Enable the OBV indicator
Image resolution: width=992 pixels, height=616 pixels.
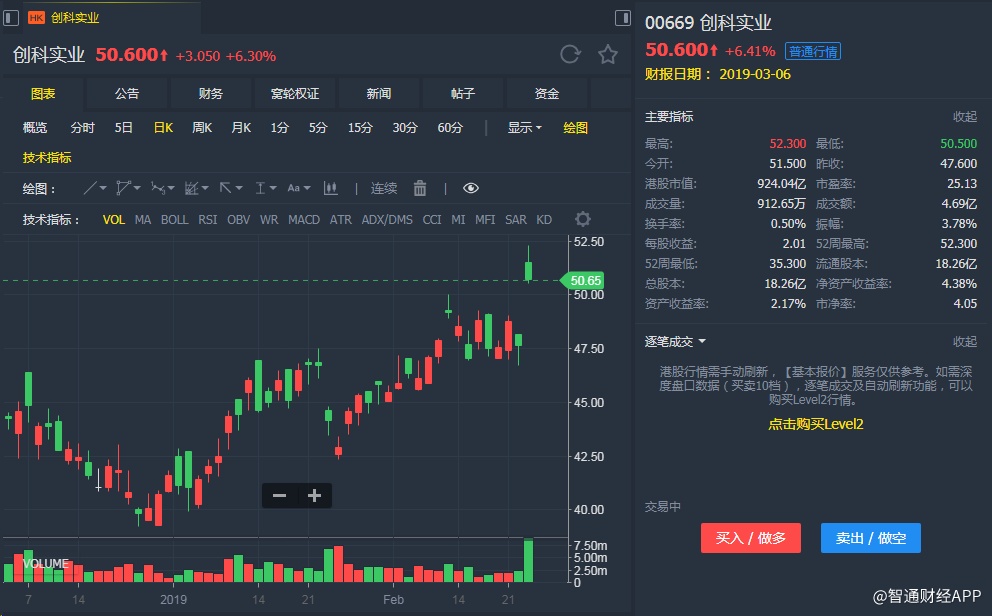pyautogui.click(x=239, y=219)
